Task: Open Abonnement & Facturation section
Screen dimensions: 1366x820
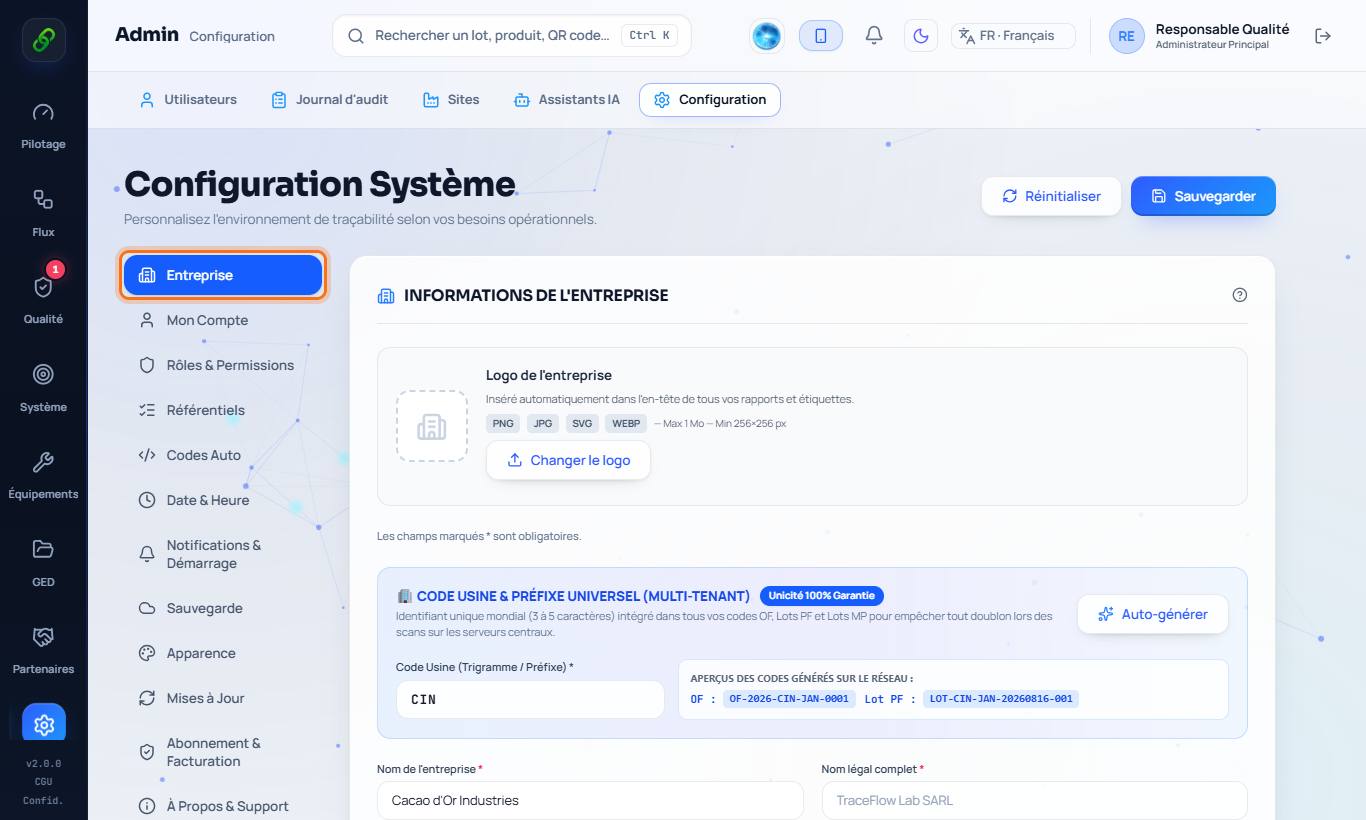Action: click(x=223, y=752)
